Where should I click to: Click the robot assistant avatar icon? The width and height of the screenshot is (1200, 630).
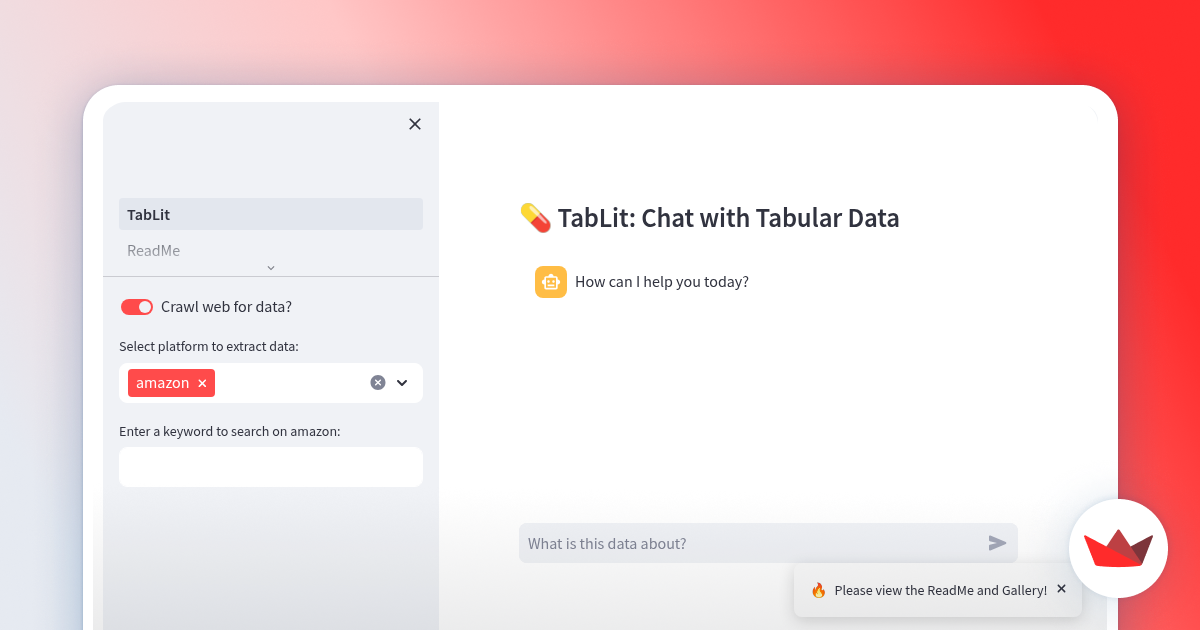point(551,282)
